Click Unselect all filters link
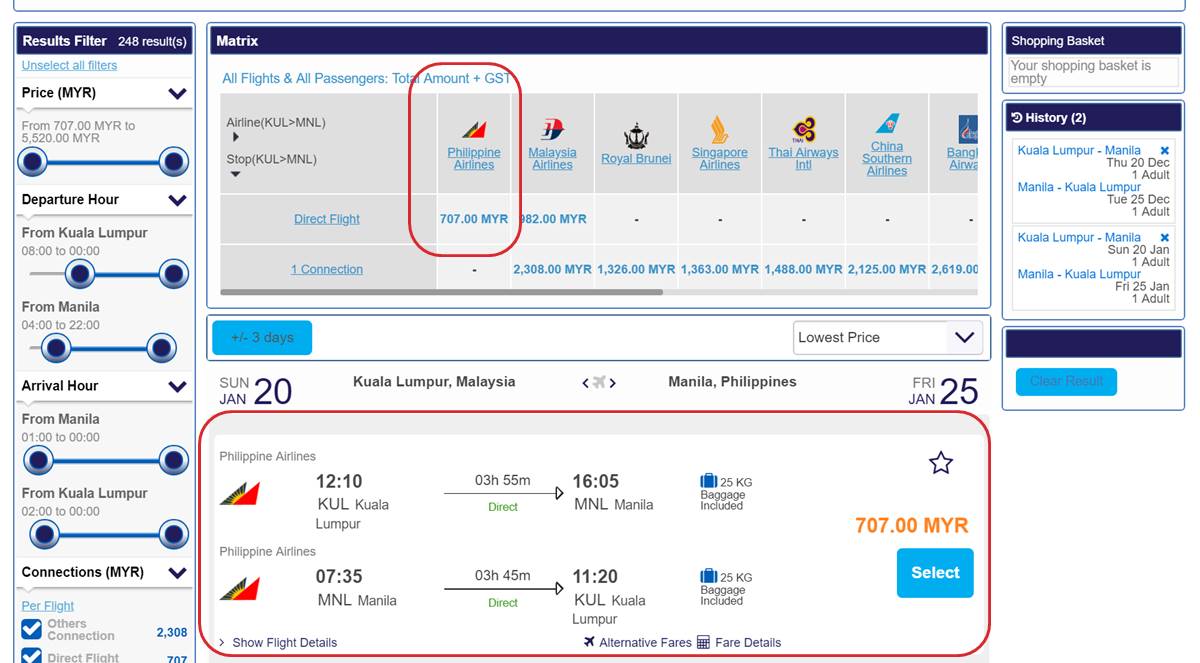 (69, 65)
